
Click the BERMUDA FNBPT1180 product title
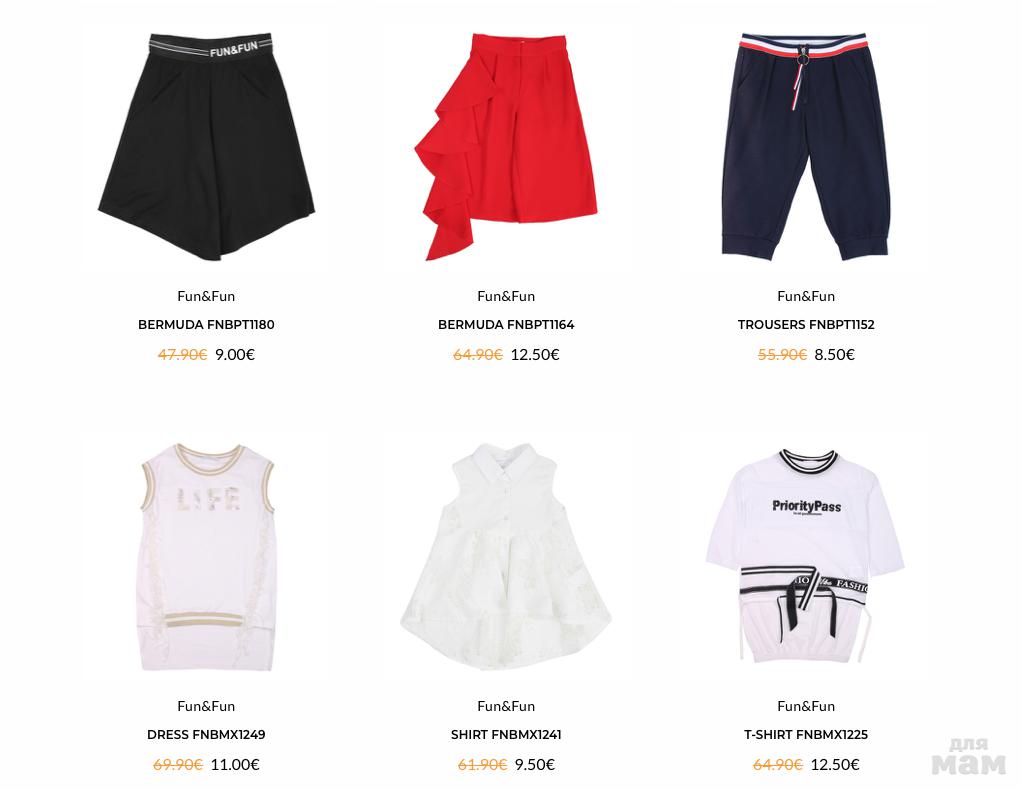pyautogui.click(x=206, y=325)
